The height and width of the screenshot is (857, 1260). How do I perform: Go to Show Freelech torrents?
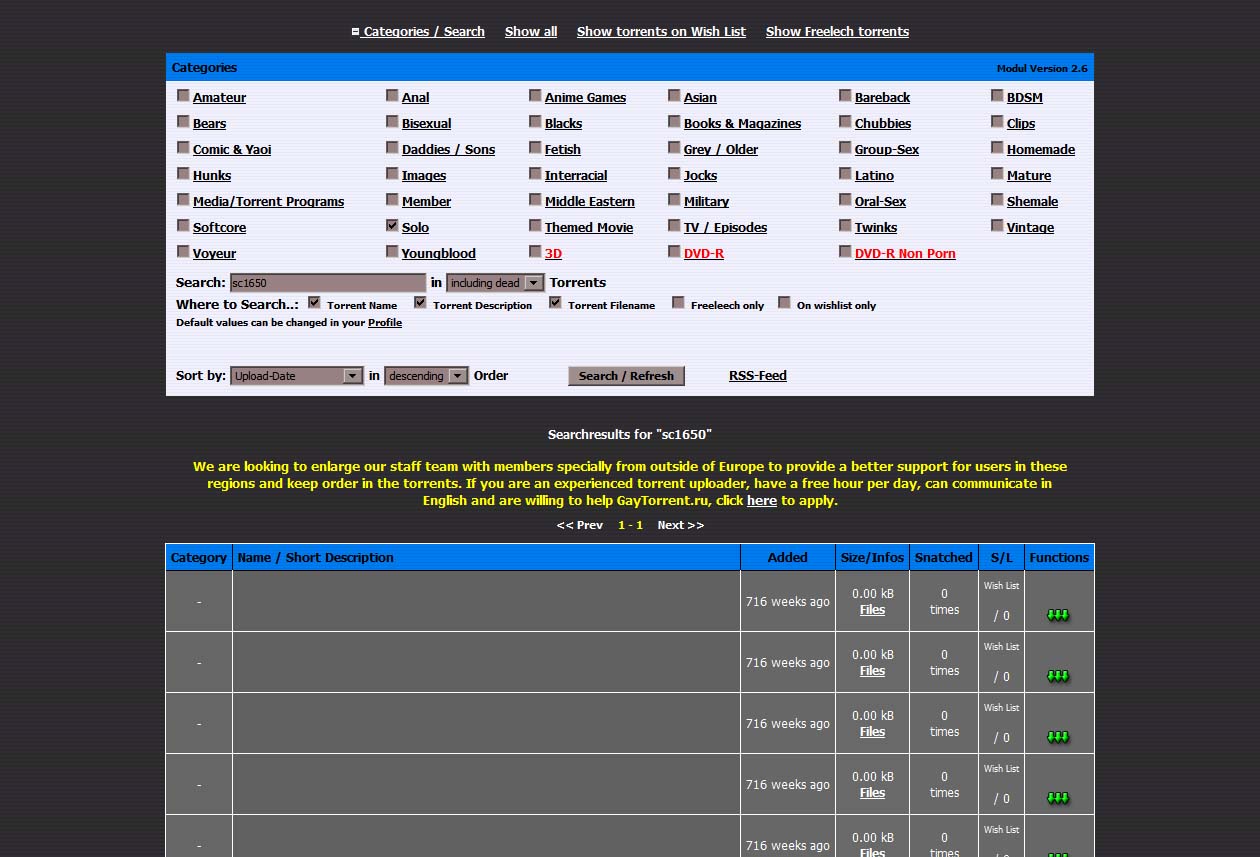coord(837,32)
